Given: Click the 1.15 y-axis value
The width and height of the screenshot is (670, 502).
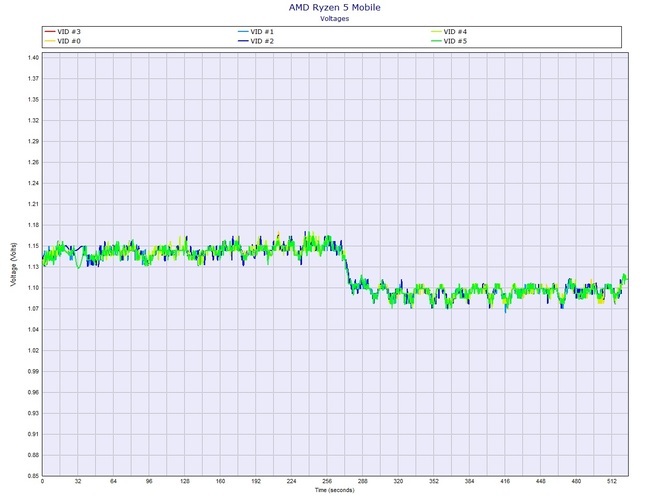Looking at the screenshot, I should [x=34, y=246].
